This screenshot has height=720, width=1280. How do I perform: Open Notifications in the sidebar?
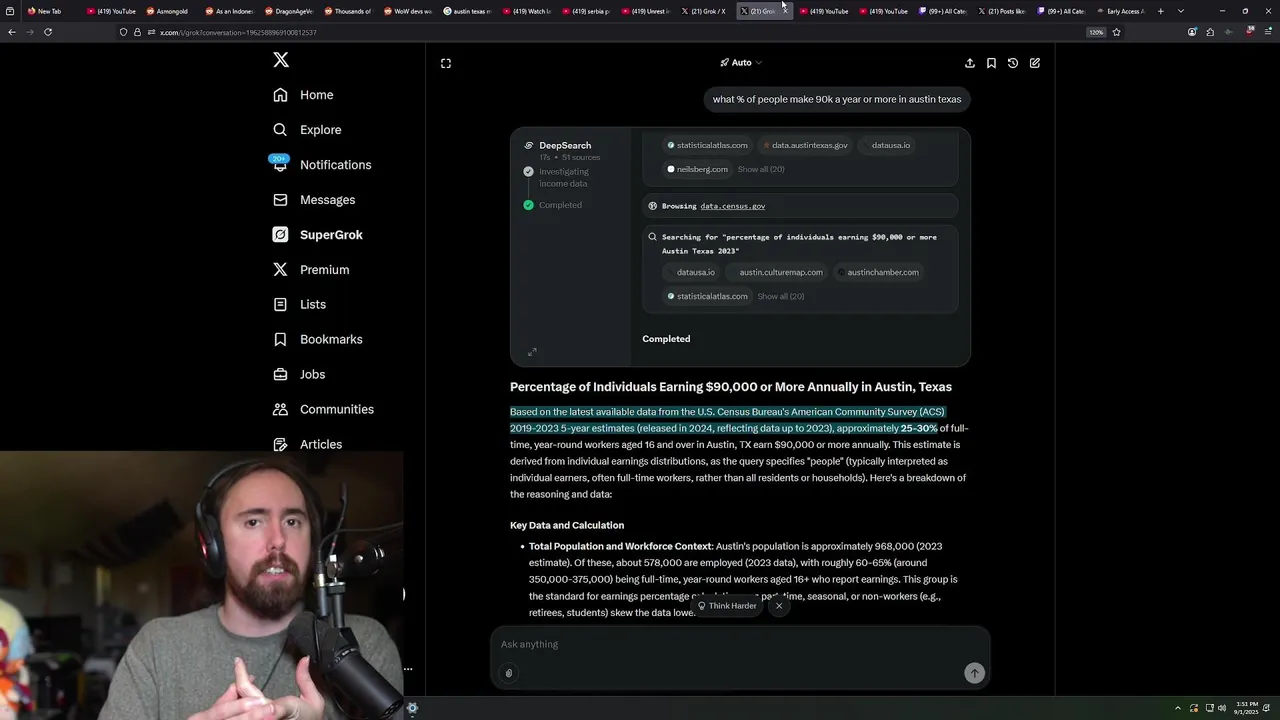point(321,165)
